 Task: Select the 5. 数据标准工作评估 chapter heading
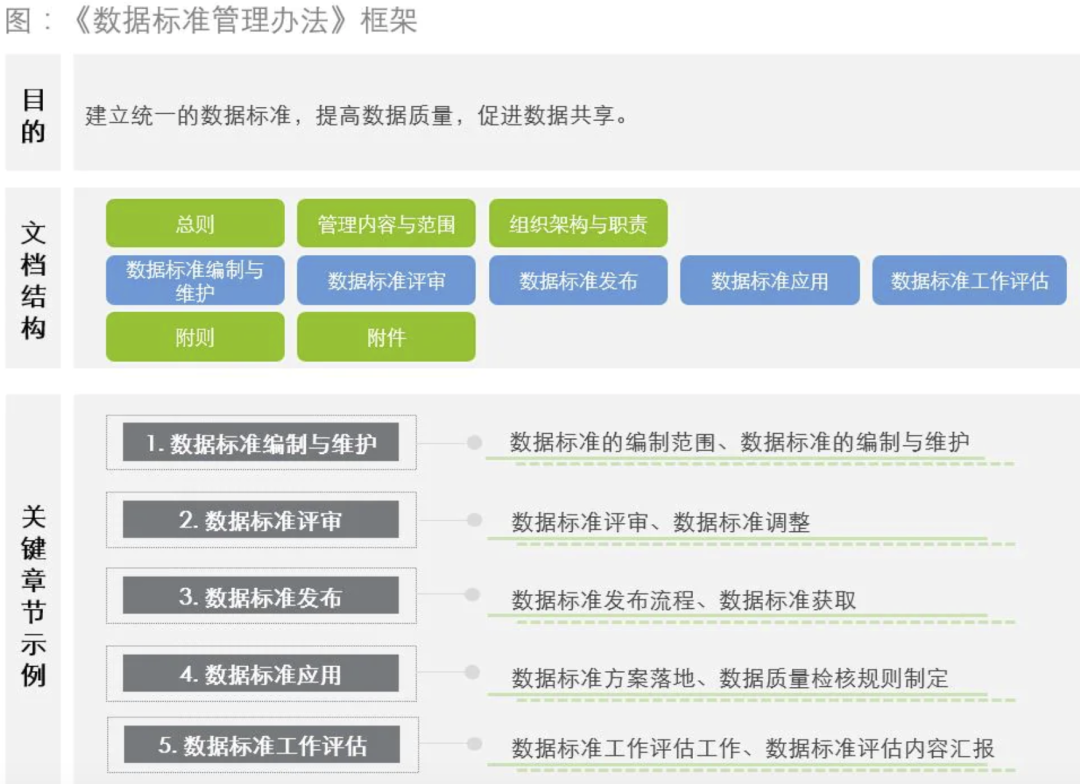262,744
